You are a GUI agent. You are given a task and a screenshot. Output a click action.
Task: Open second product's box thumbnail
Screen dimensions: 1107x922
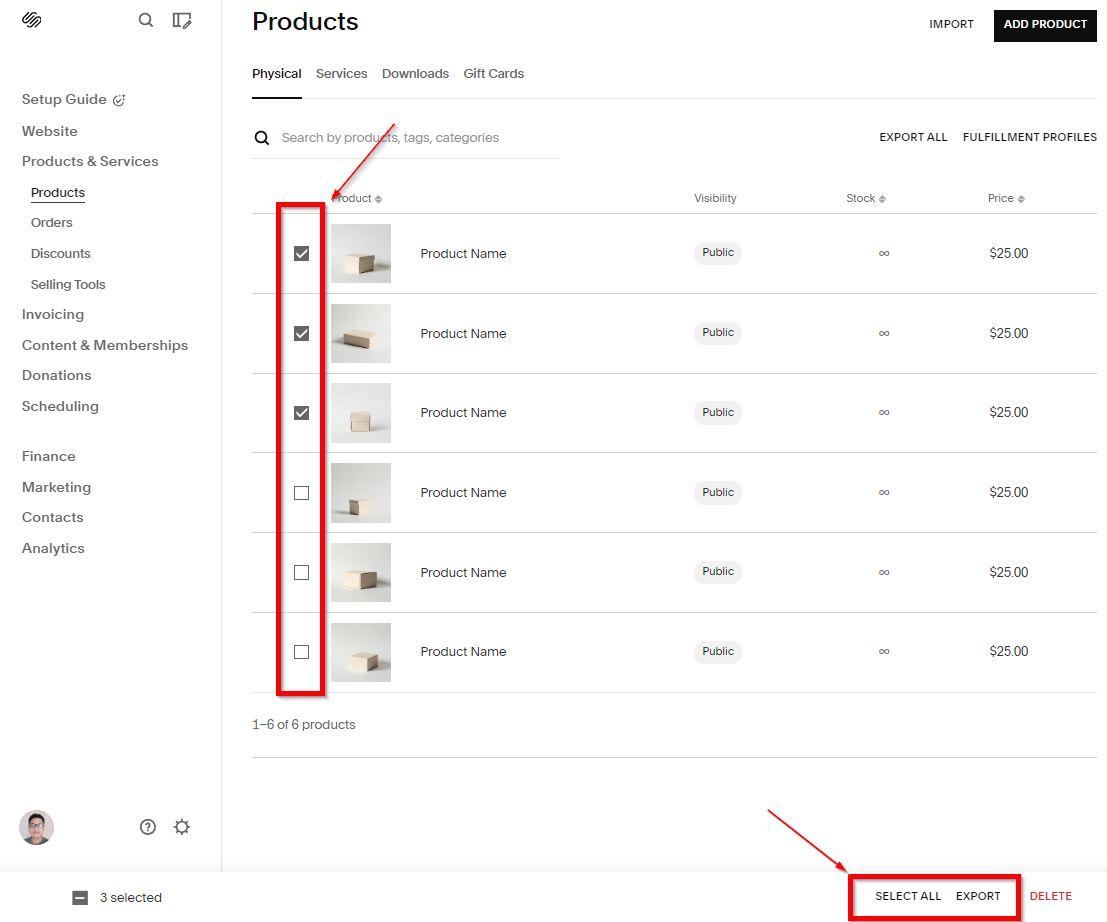[361, 333]
